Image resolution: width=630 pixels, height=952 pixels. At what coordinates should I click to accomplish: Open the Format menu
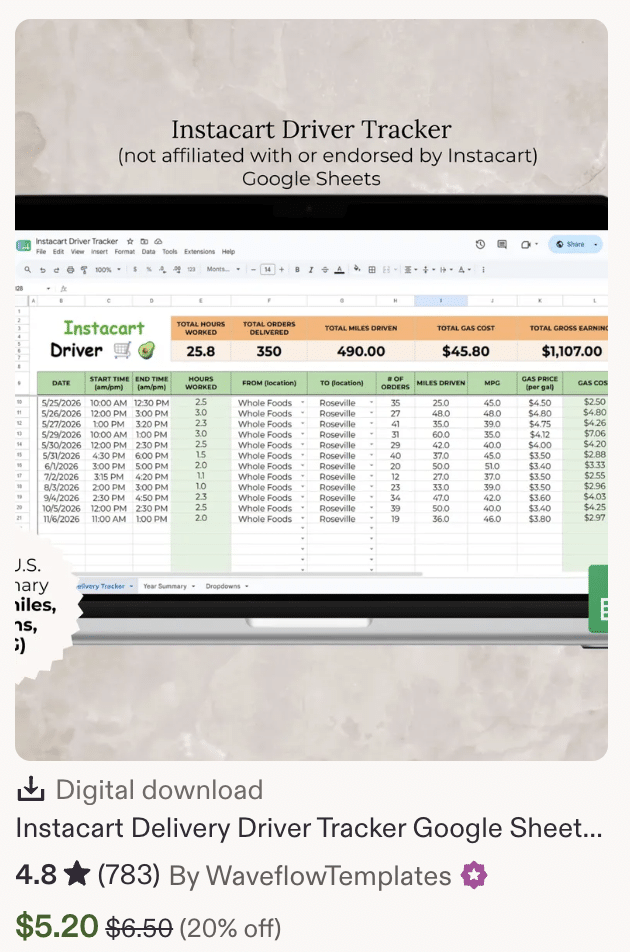[x=124, y=251]
